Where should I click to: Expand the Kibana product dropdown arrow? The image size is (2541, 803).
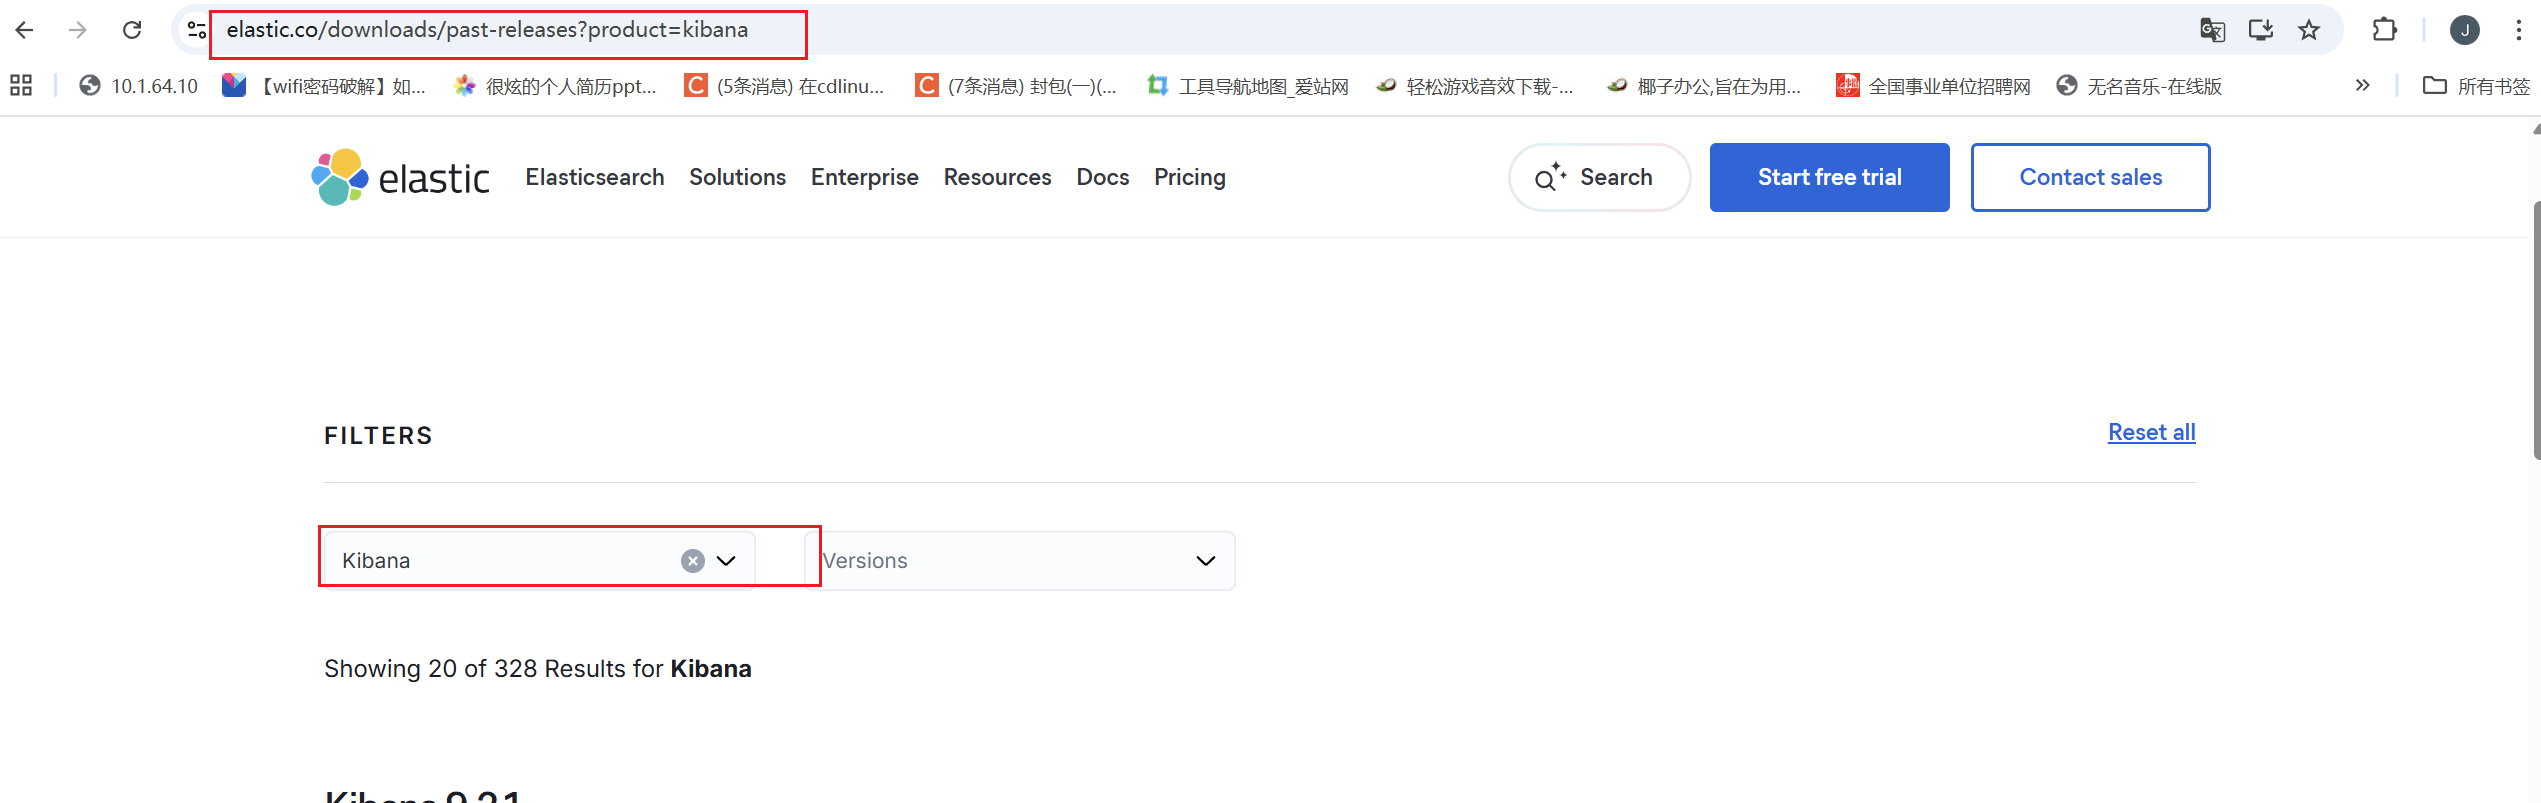tap(727, 561)
